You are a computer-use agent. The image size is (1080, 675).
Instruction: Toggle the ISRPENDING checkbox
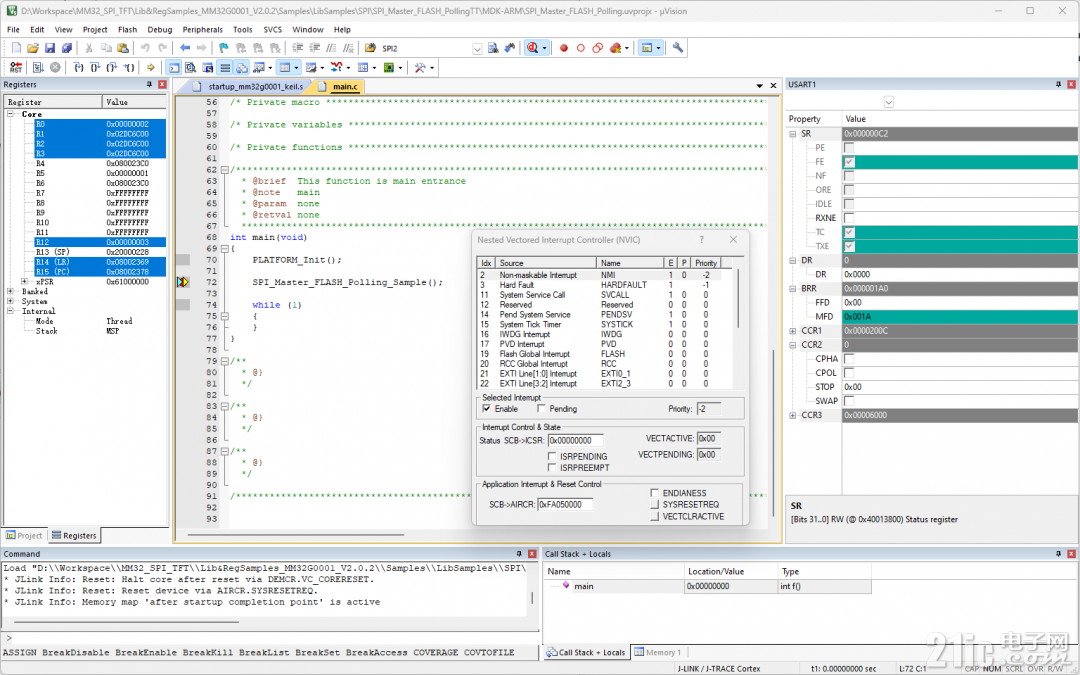pos(552,456)
